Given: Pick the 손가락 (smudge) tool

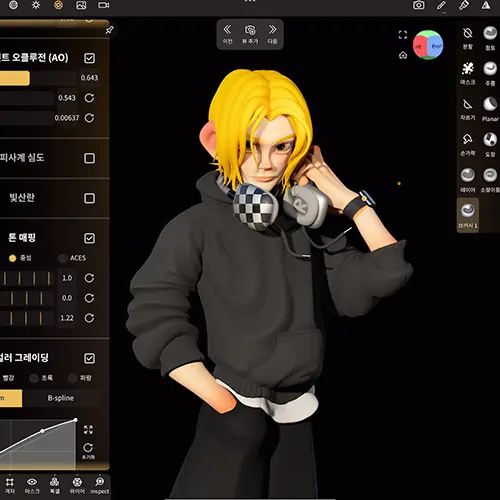Looking at the screenshot, I should point(468,144).
